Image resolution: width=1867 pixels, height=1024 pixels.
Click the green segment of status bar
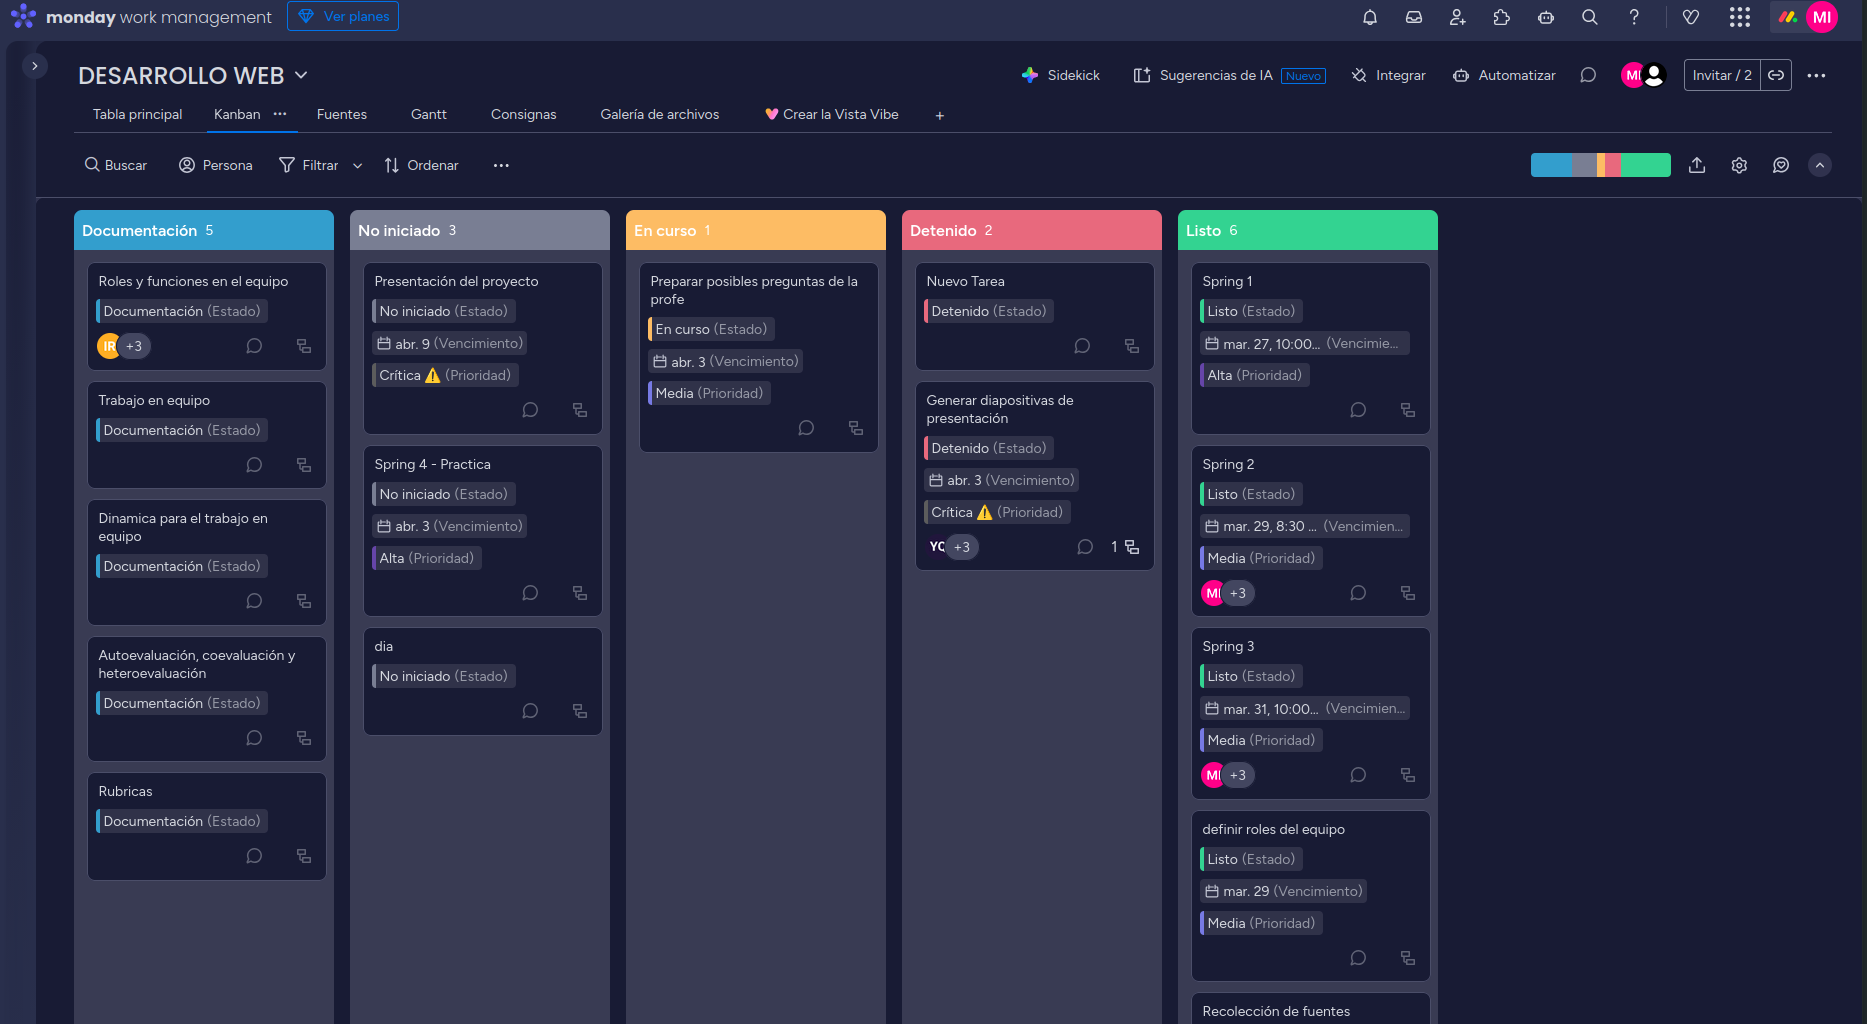pyautogui.click(x=1645, y=165)
